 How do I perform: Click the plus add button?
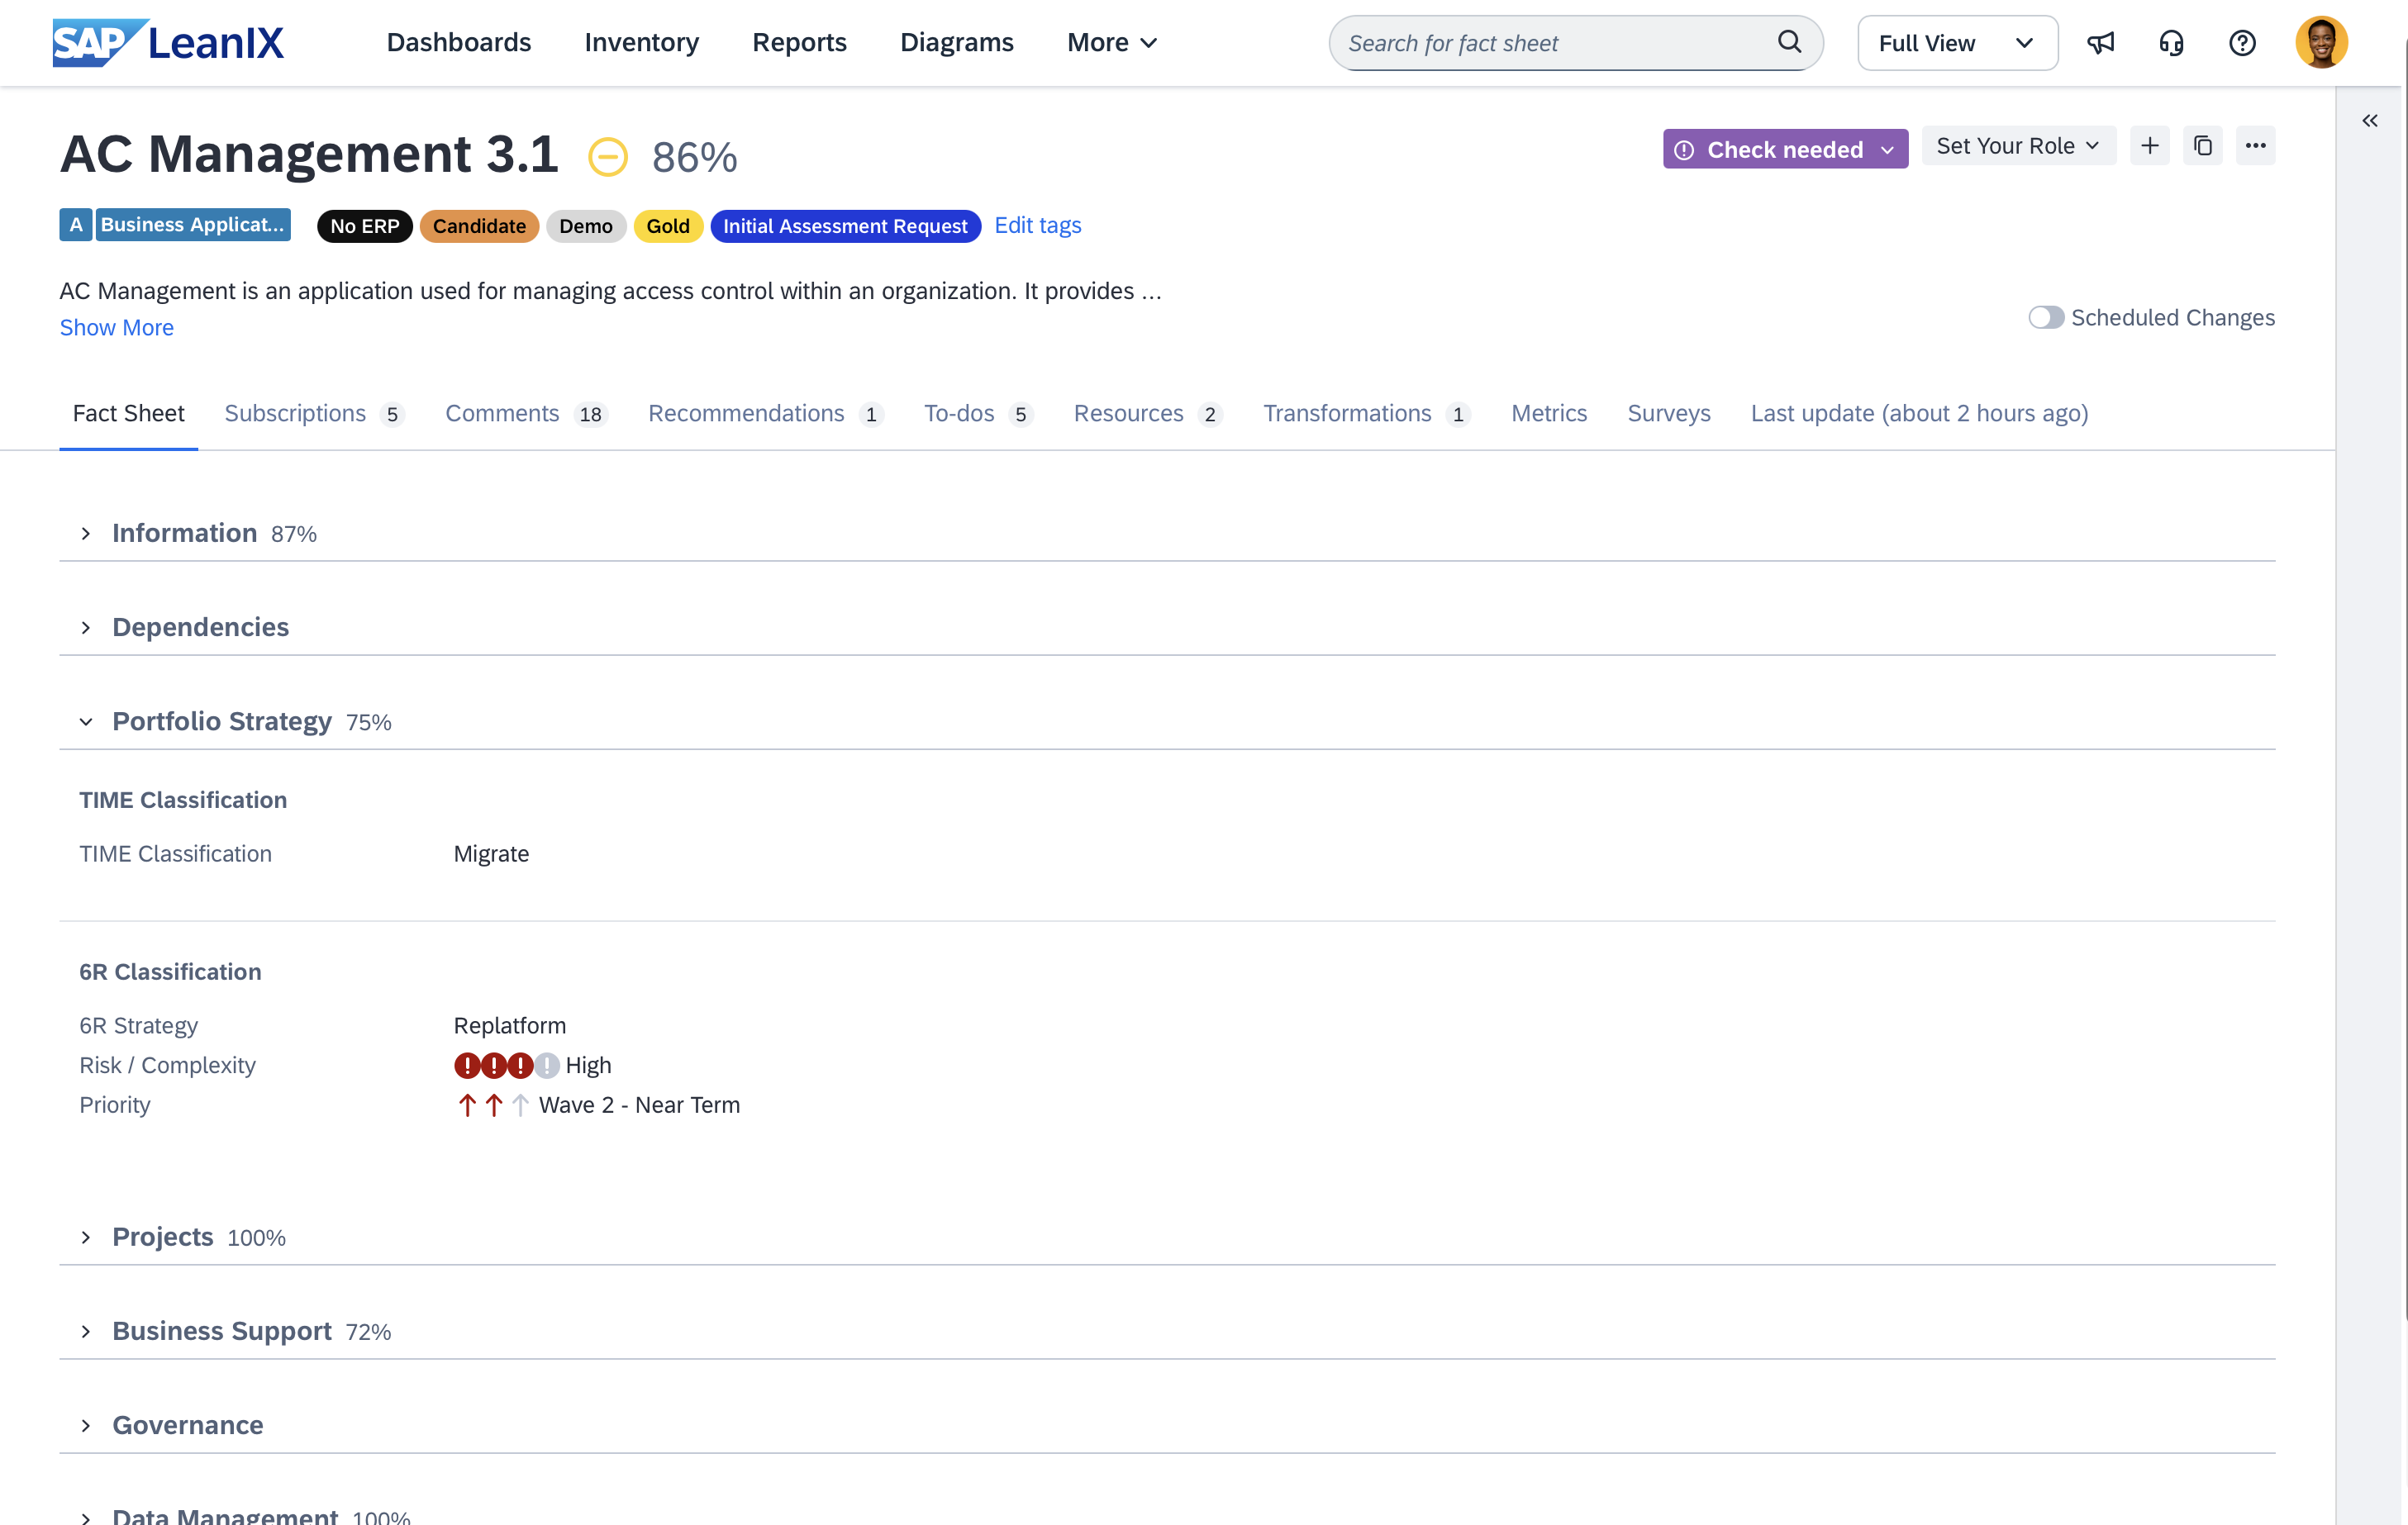(2149, 146)
